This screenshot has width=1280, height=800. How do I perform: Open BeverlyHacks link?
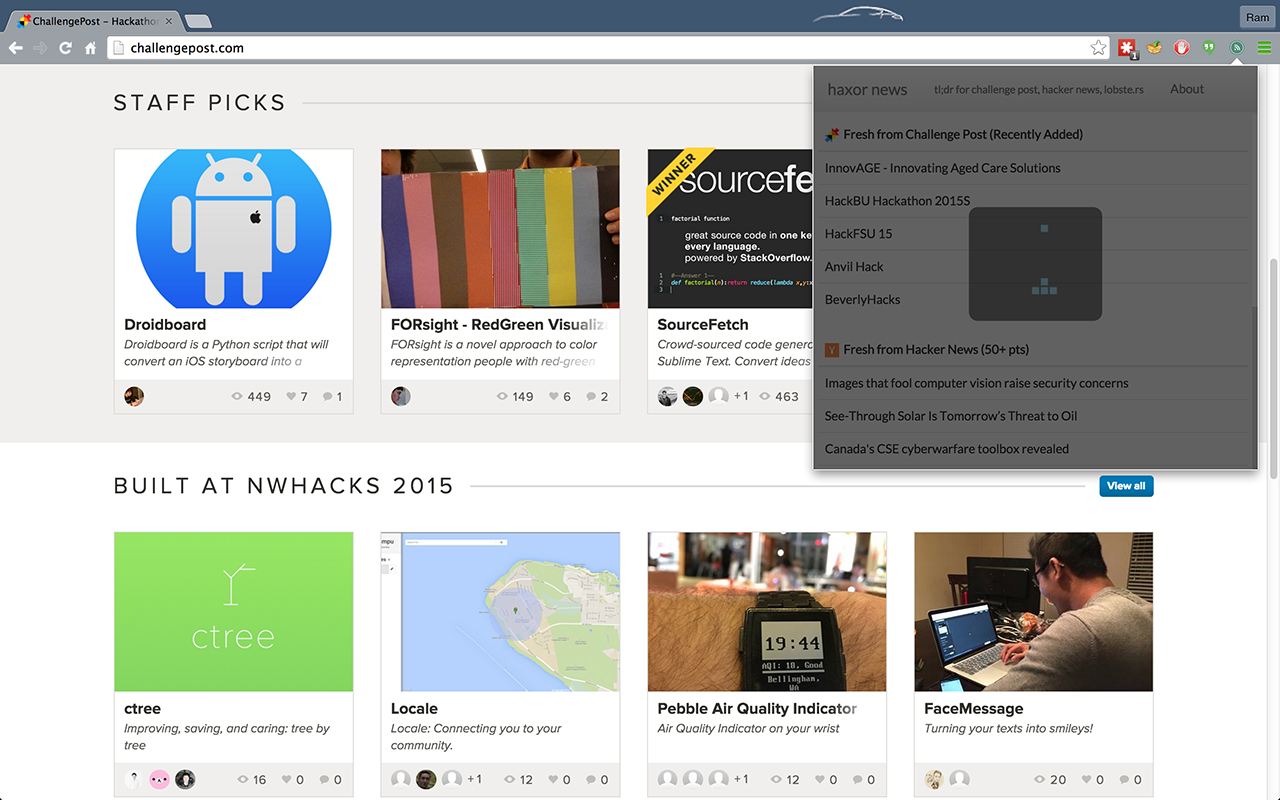863,300
